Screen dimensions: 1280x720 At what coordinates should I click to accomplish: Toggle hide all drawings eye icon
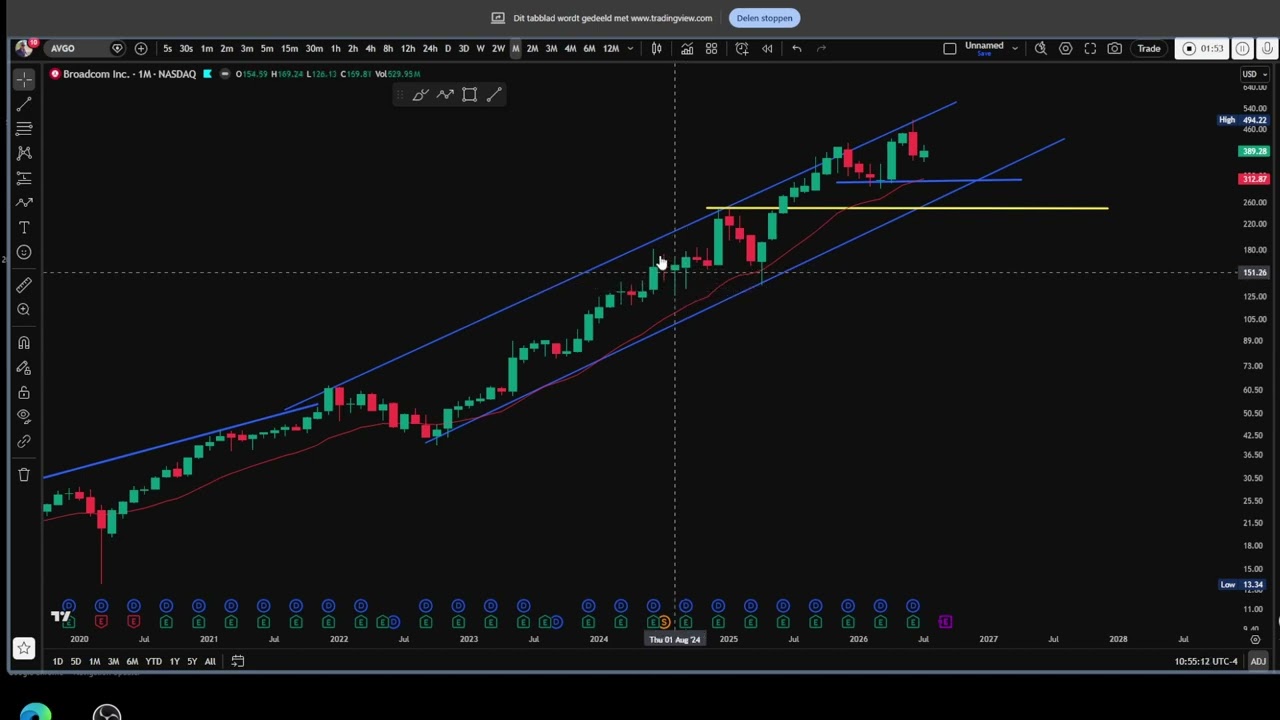[x=24, y=416]
